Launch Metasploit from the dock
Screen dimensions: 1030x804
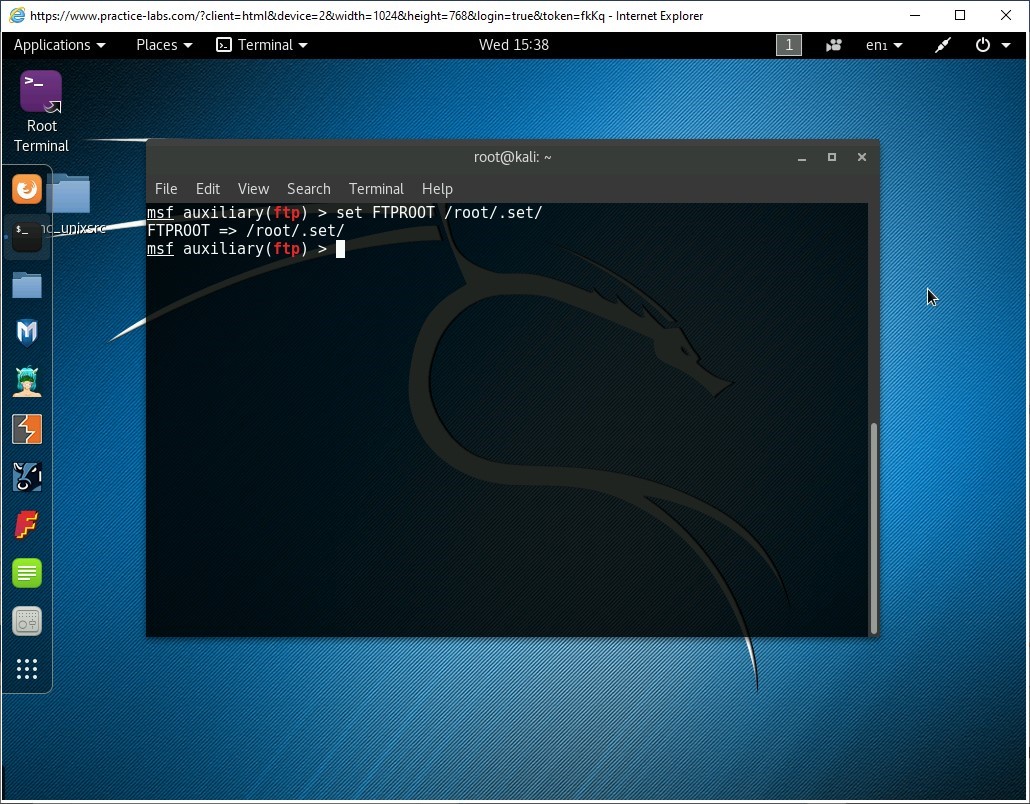coord(27,332)
